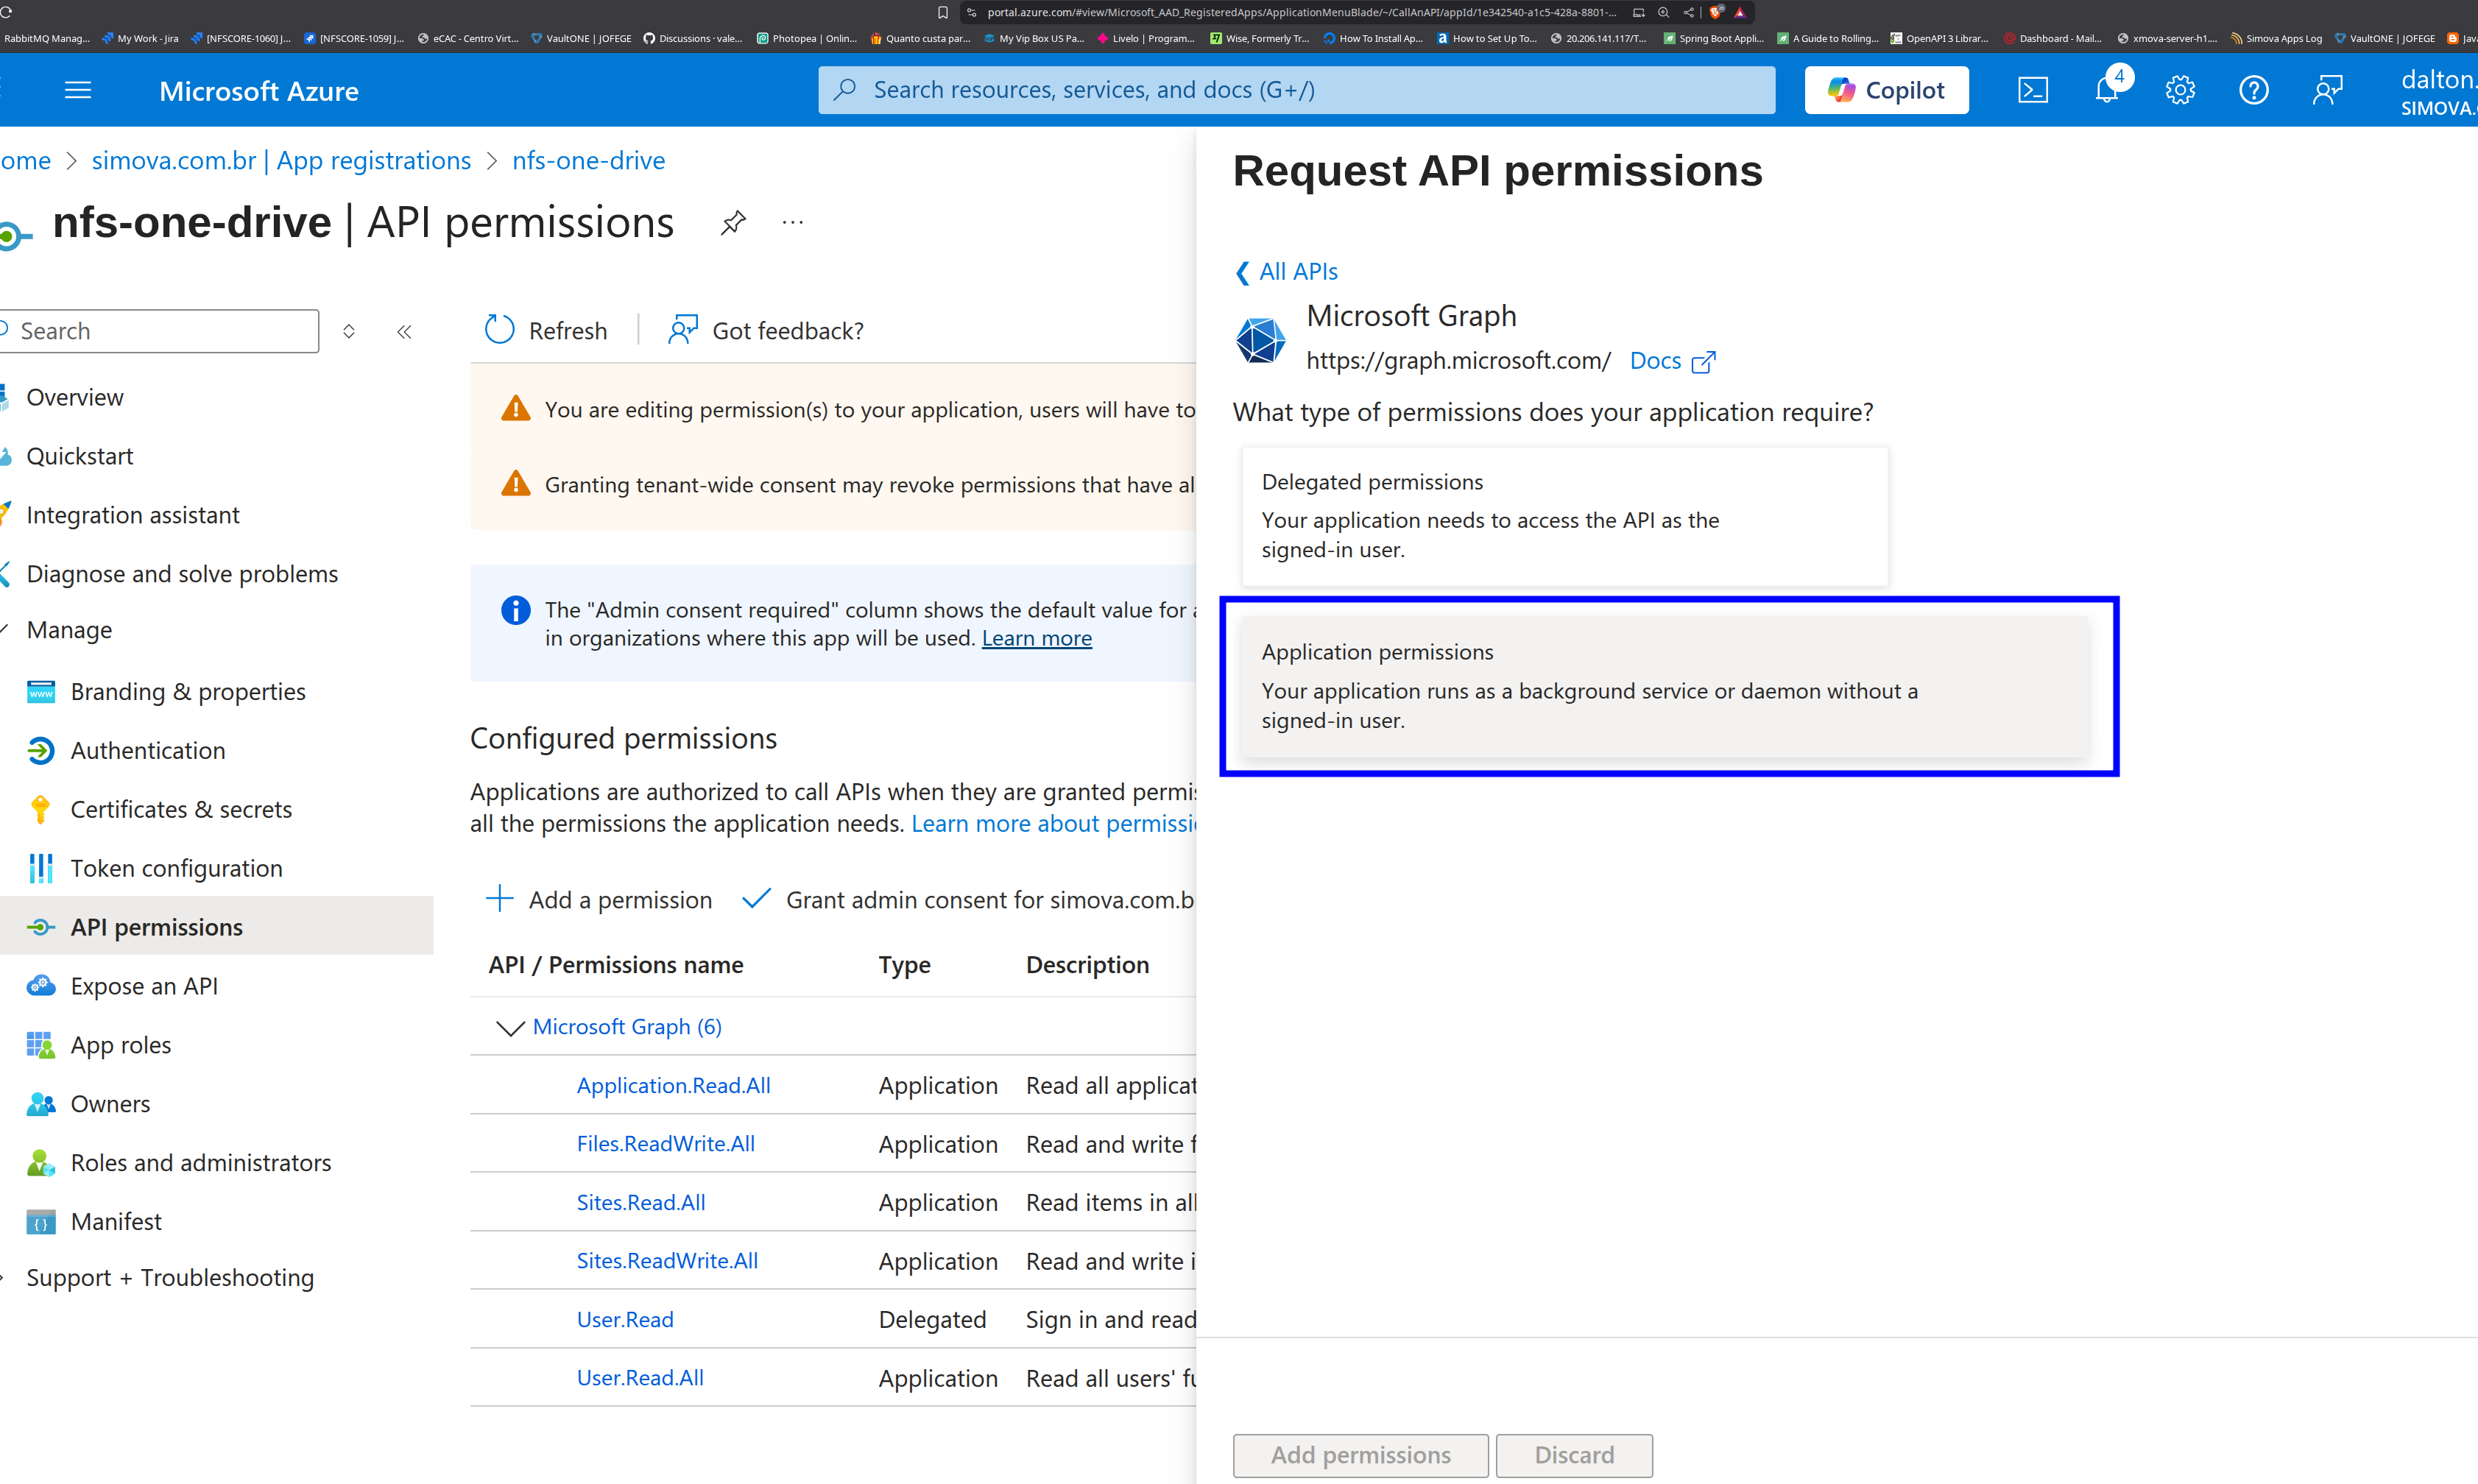Select Application permissions option card
The height and width of the screenshot is (1484, 2478).
point(1664,686)
